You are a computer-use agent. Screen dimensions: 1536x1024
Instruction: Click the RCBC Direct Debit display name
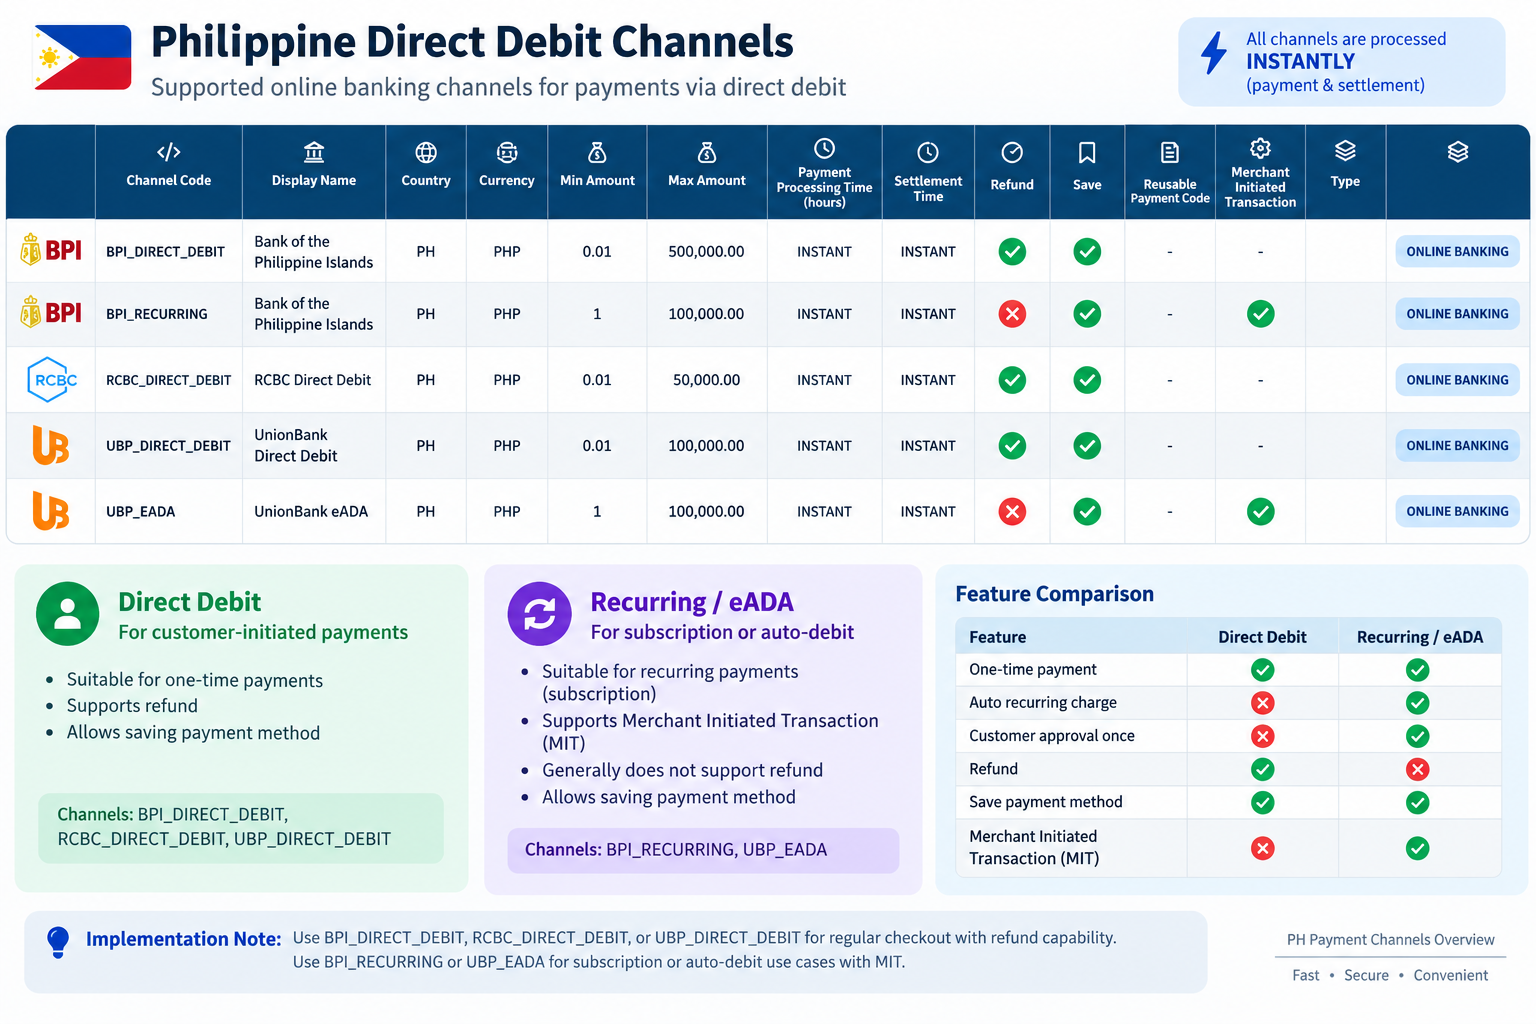point(313,380)
